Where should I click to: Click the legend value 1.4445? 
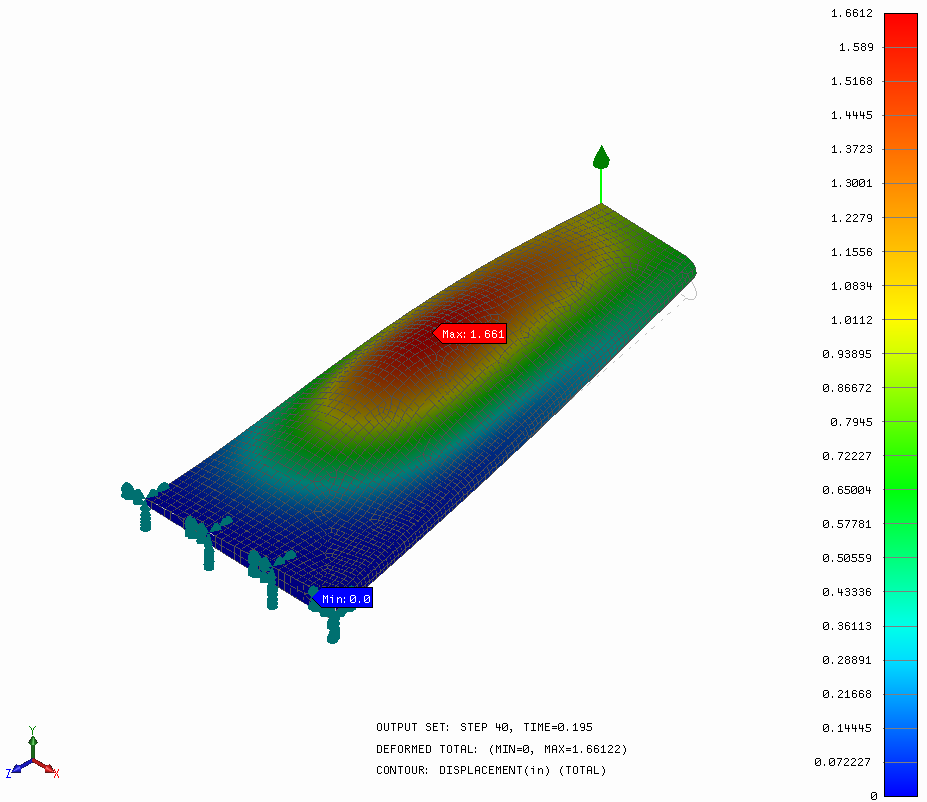coord(851,115)
